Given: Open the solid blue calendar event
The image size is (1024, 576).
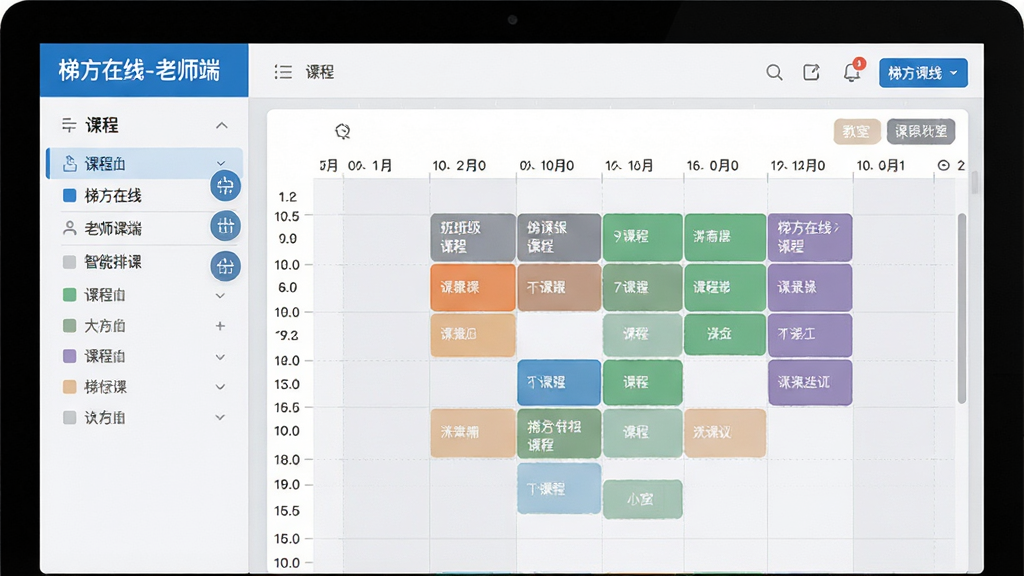Looking at the screenshot, I should point(559,383).
